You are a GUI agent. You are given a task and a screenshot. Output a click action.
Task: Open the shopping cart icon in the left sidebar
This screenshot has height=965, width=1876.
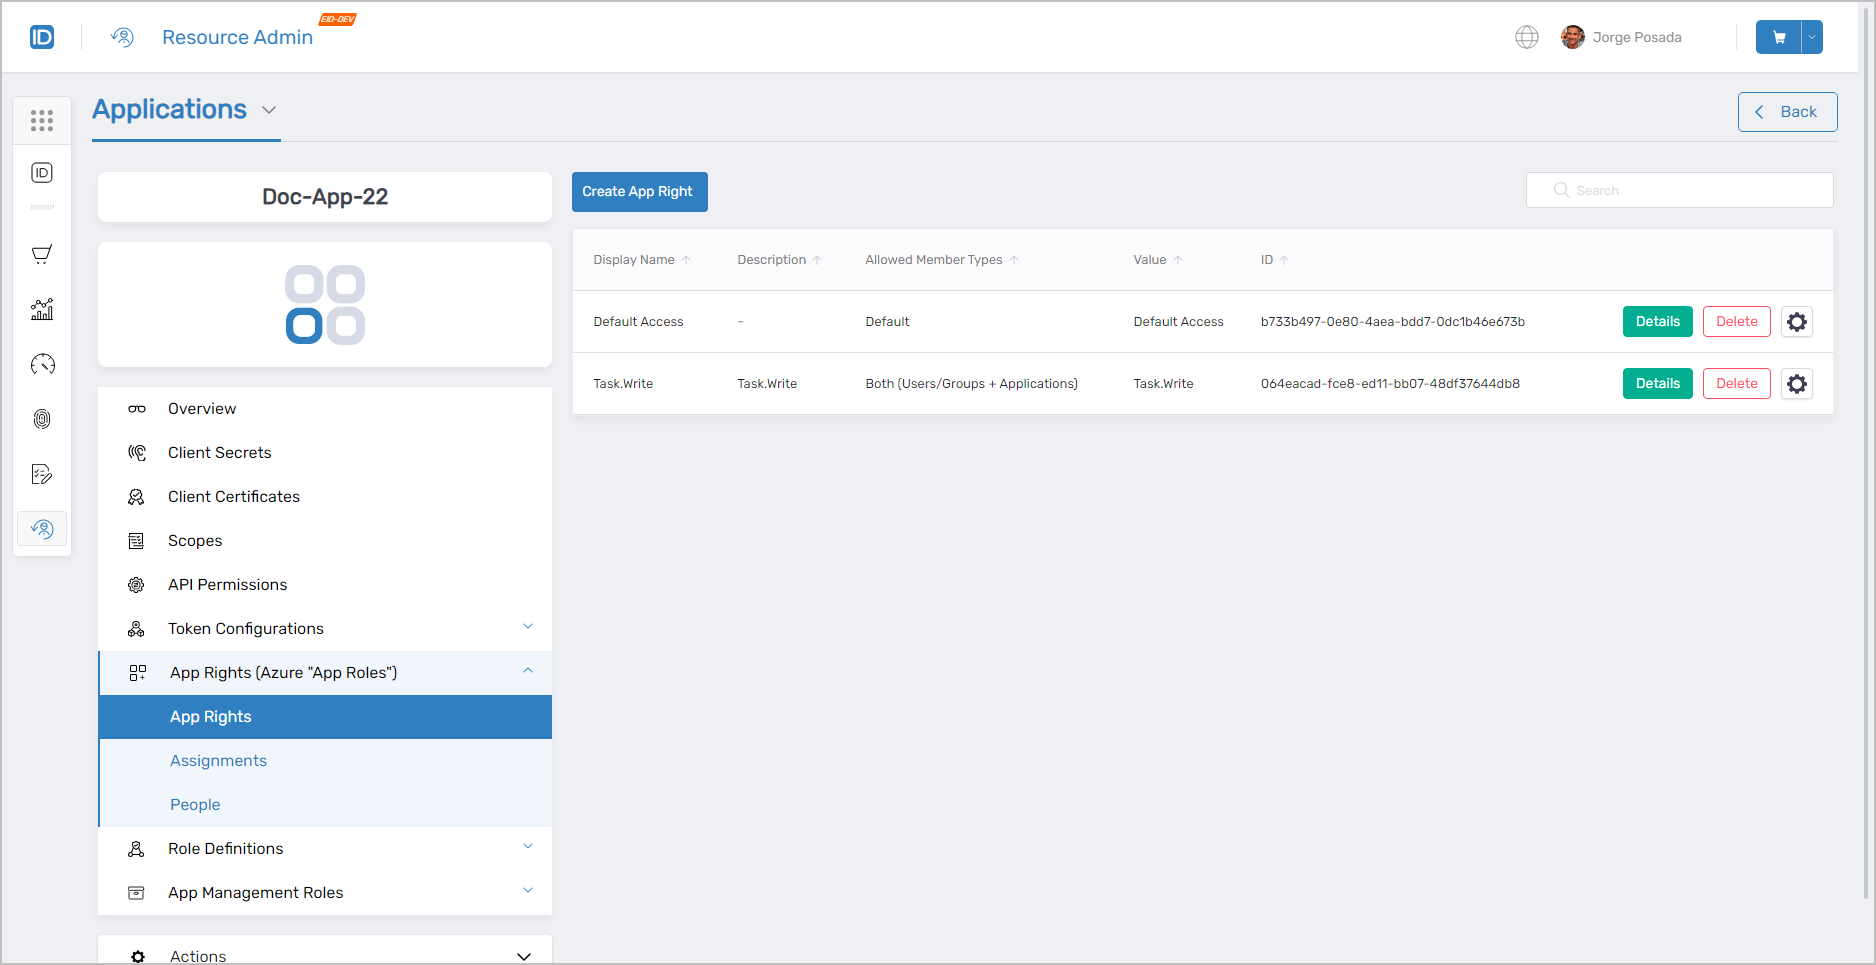tap(42, 254)
